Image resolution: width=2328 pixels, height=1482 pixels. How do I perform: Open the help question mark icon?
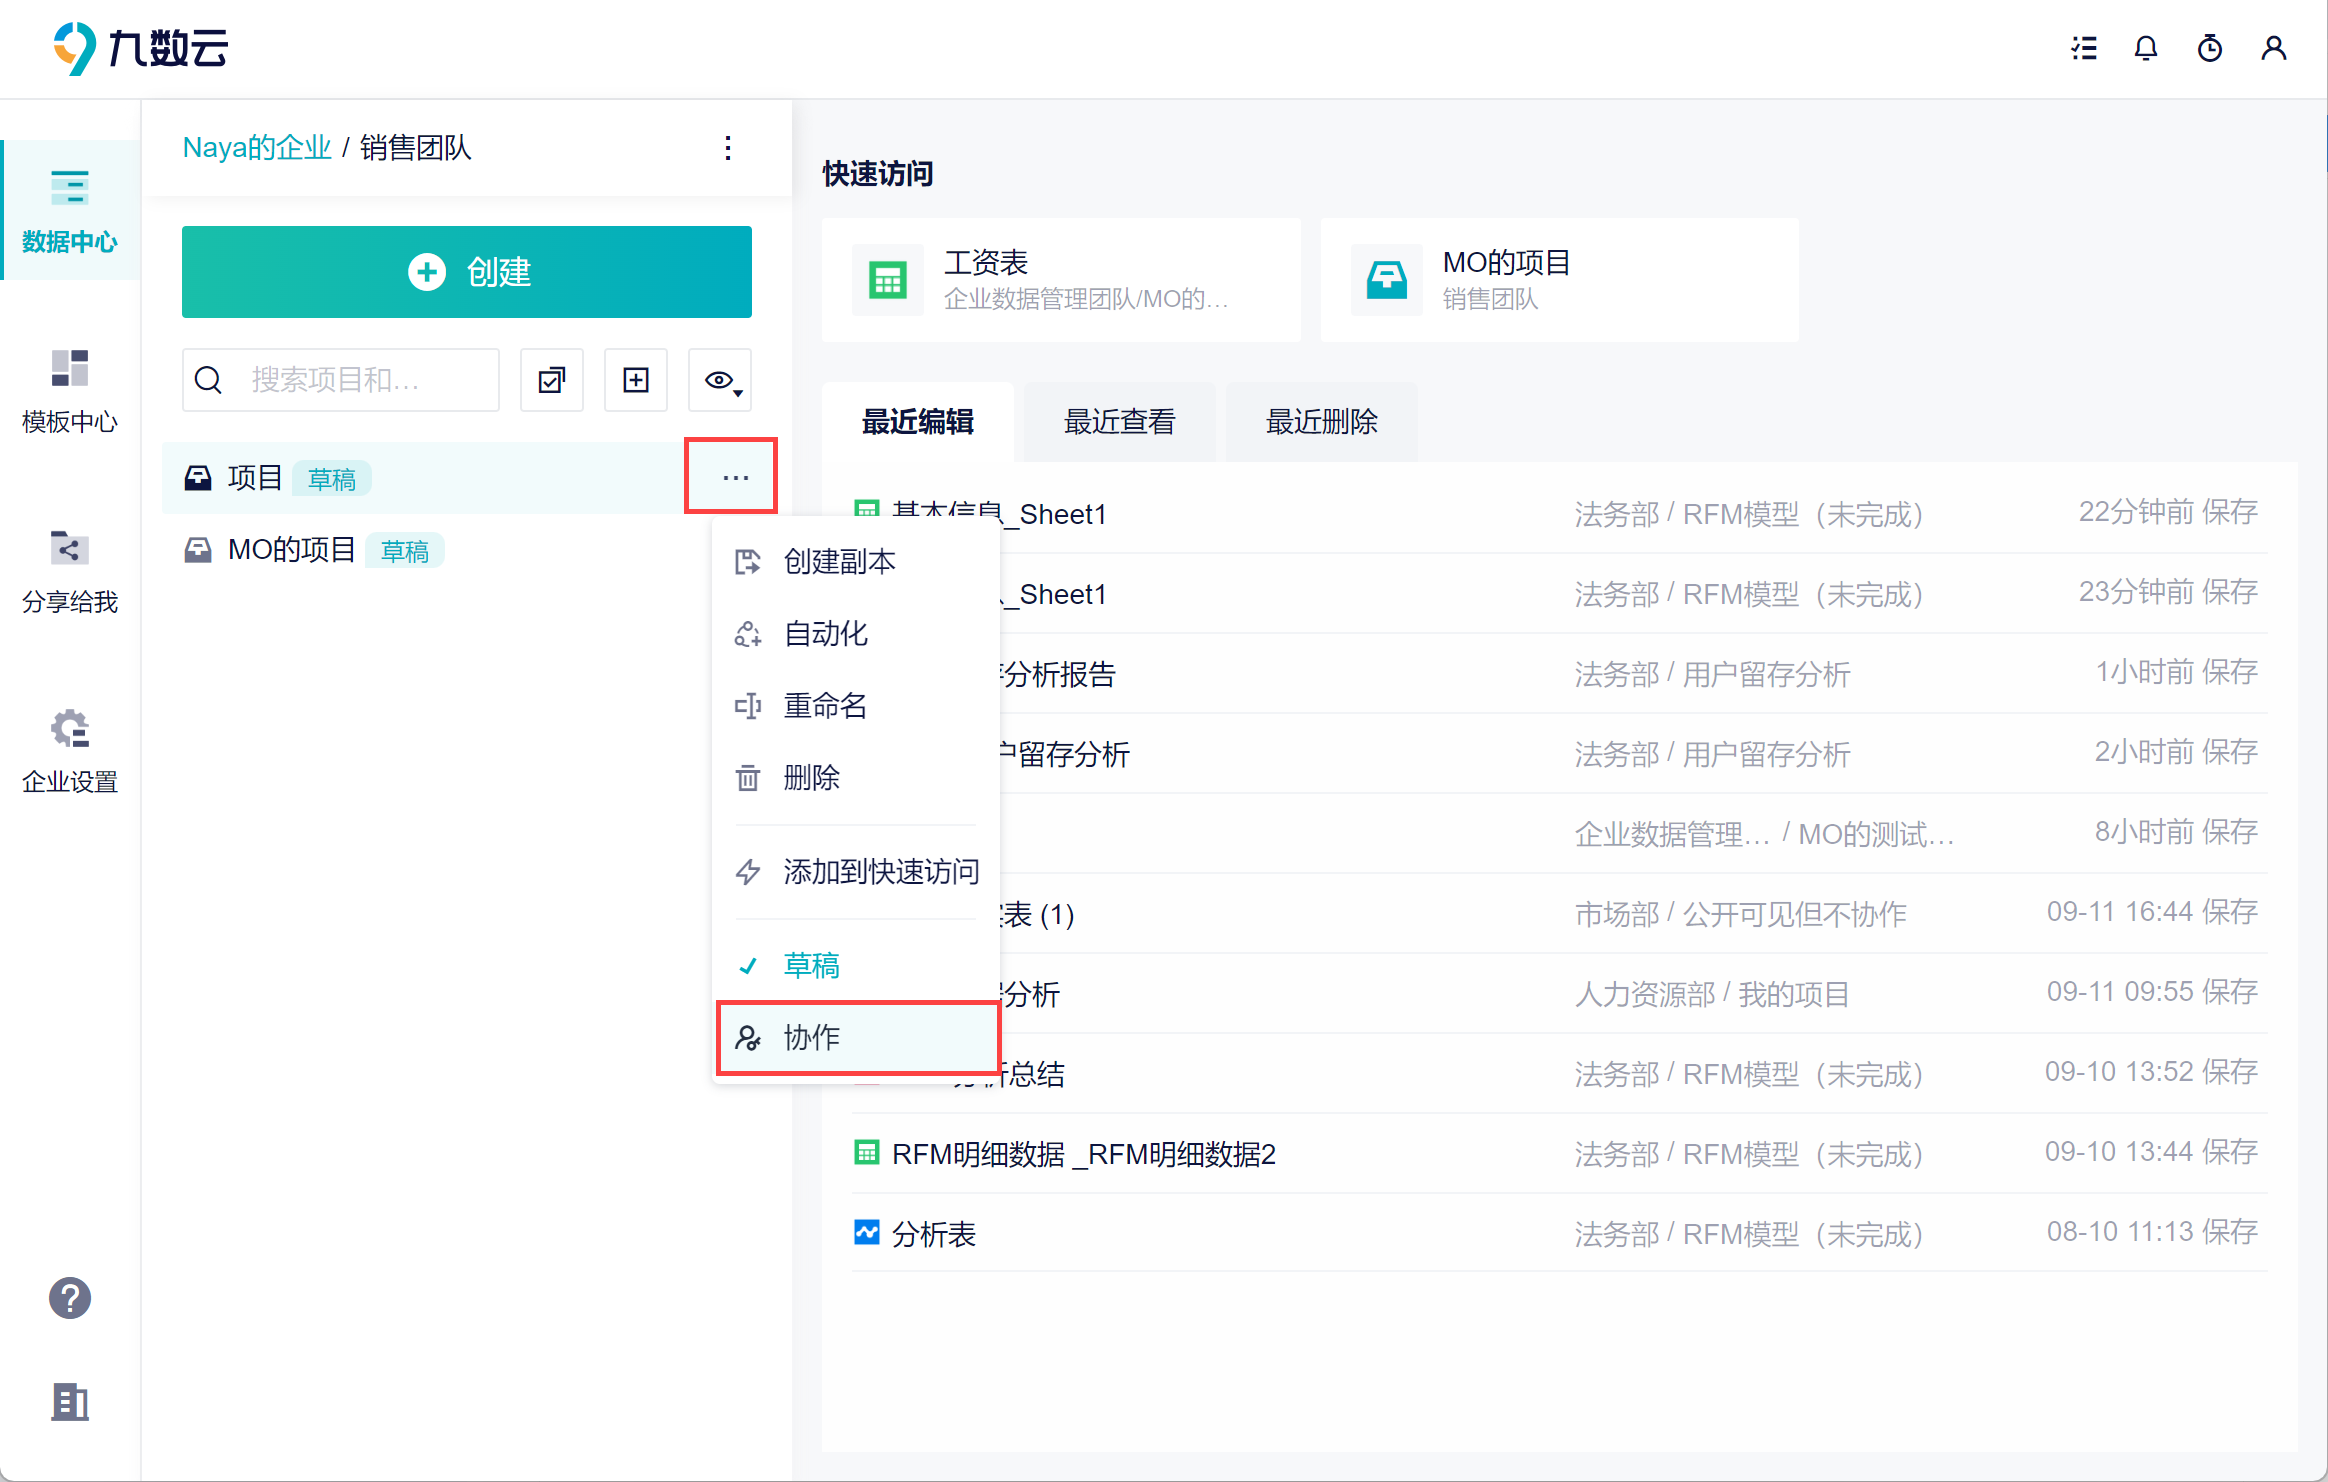click(70, 1298)
